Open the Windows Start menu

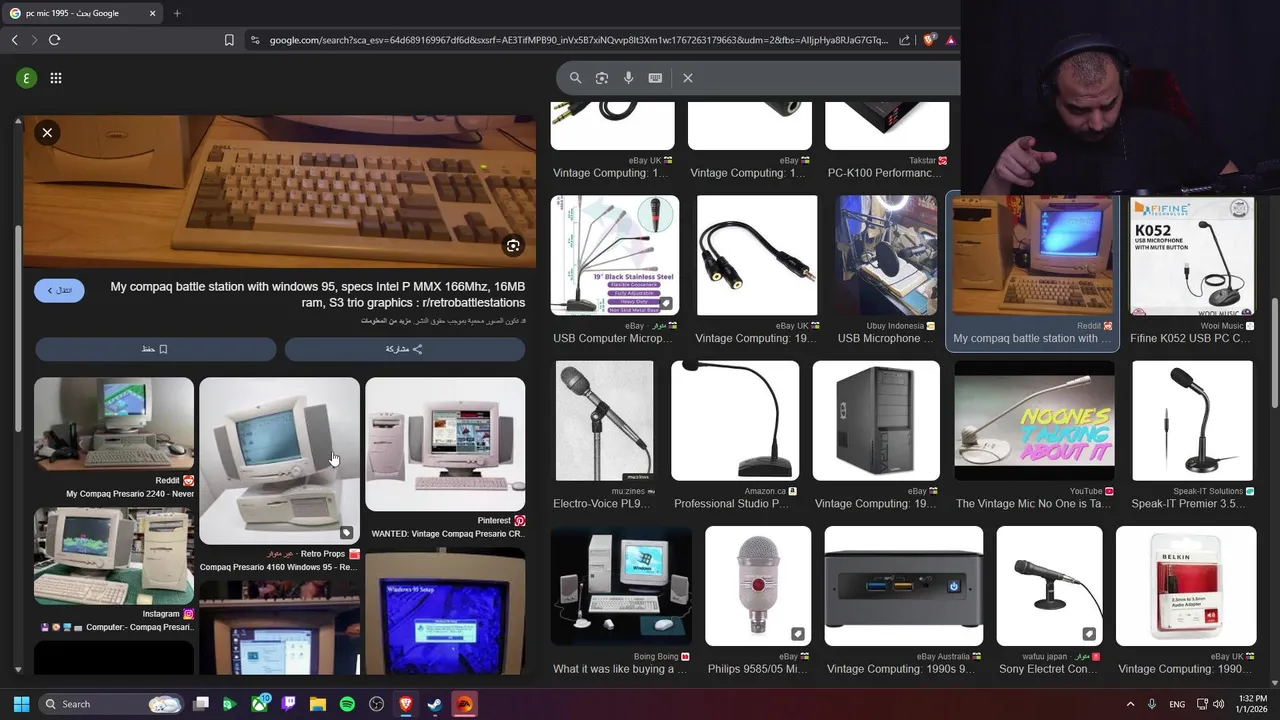coord(21,704)
